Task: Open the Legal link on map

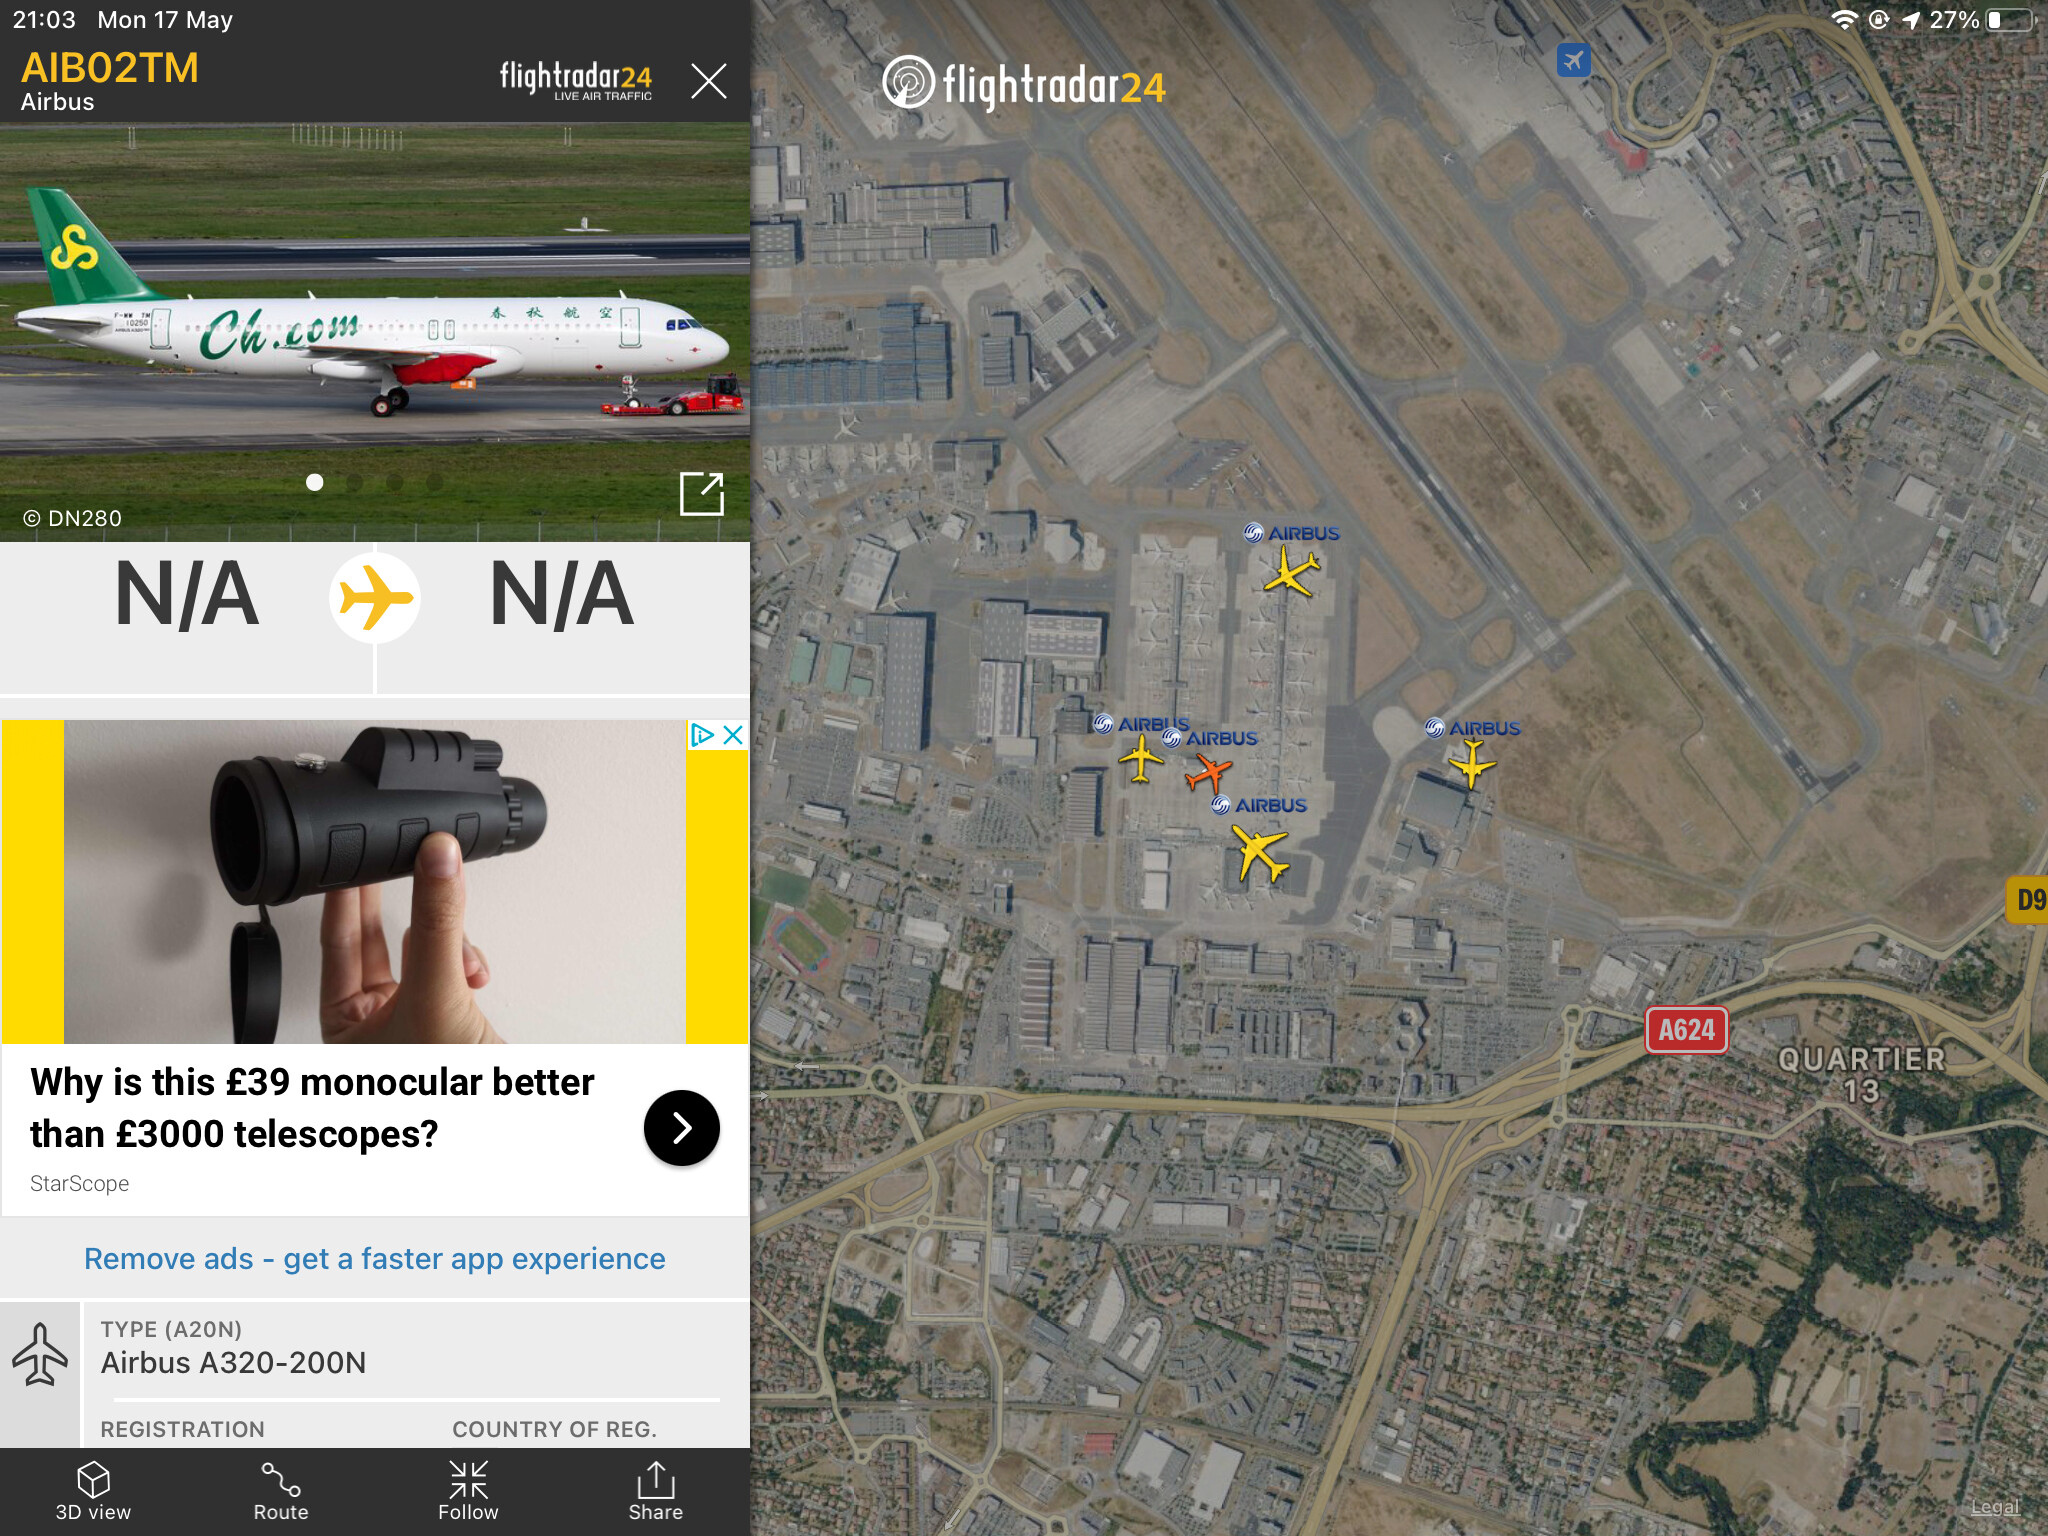Action: point(1994,1507)
